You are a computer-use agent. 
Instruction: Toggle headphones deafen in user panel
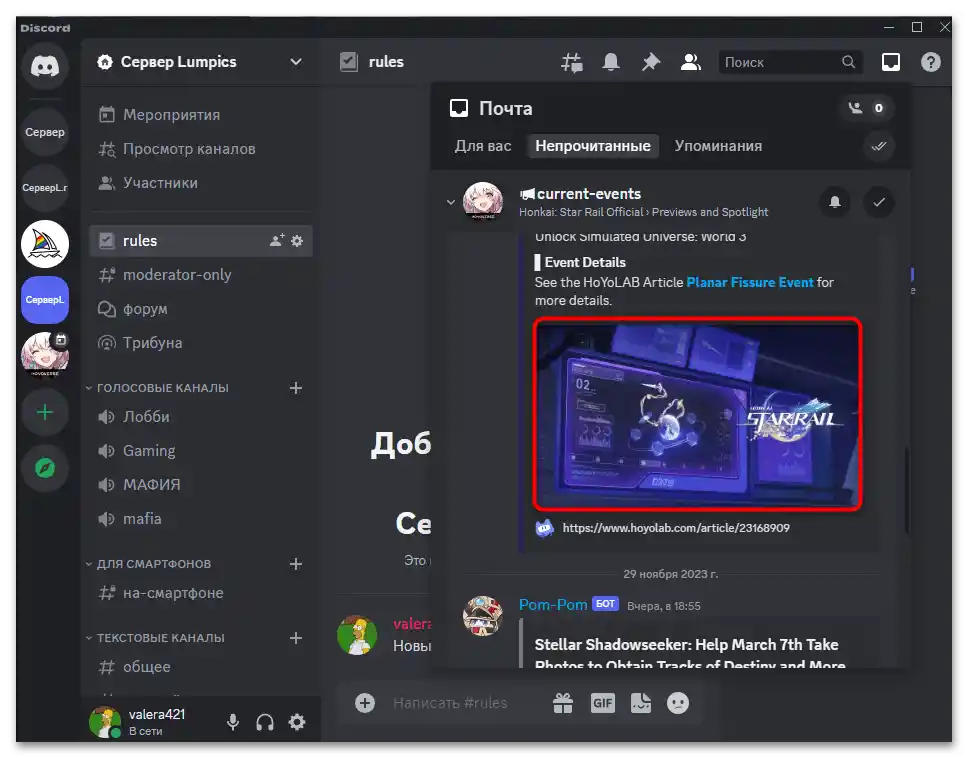pyautogui.click(x=265, y=722)
